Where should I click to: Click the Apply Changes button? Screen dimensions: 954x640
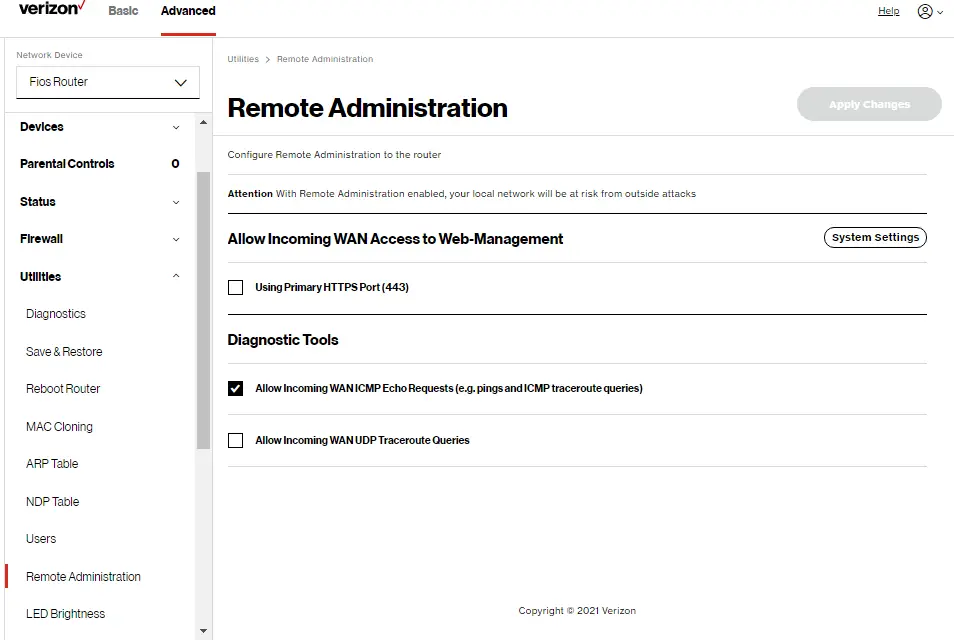pos(868,104)
